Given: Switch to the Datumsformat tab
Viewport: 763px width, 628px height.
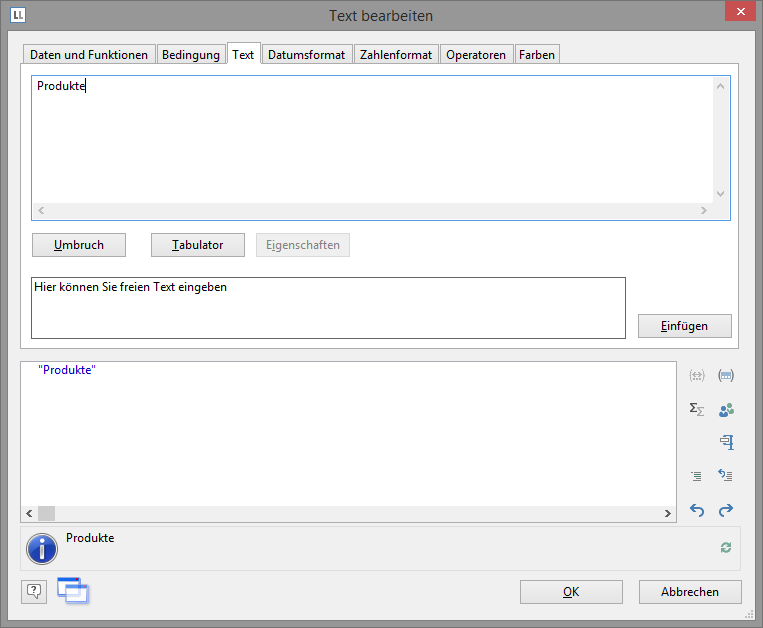Looking at the screenshot, I should point(306,55).
